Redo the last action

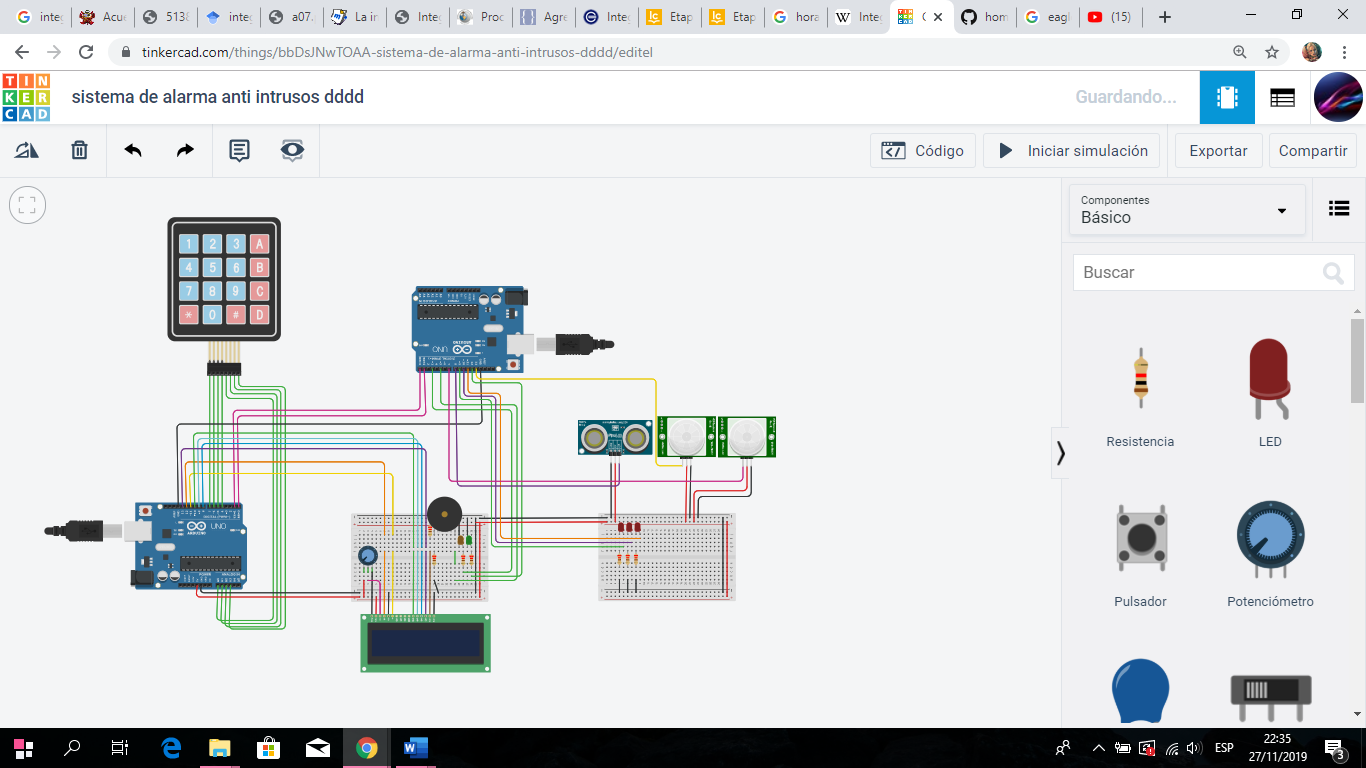tap(185, 151)
